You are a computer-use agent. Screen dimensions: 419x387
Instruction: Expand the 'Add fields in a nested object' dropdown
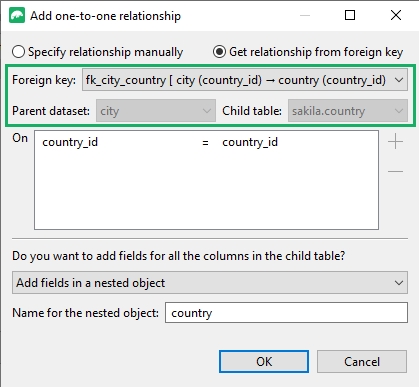tap(210, 283)
